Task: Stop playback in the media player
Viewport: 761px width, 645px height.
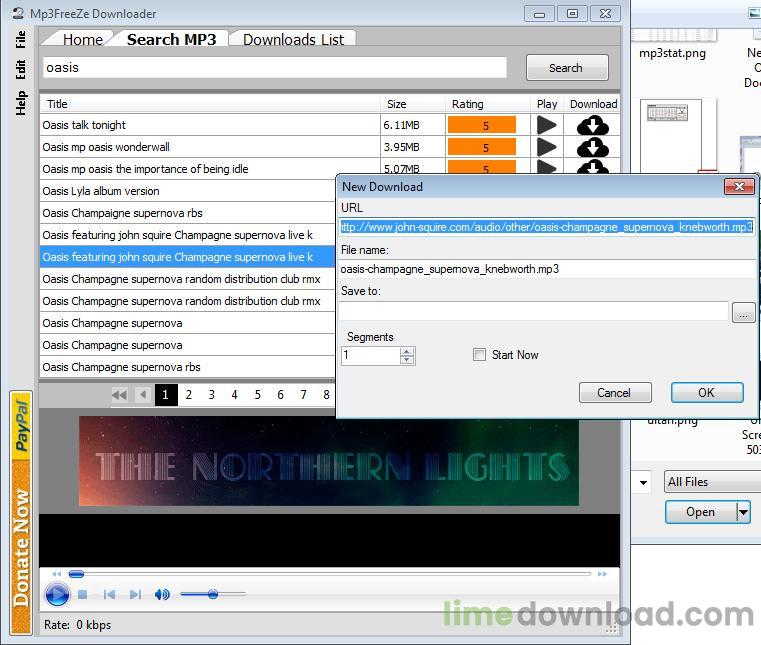Action: pos(83,594)
